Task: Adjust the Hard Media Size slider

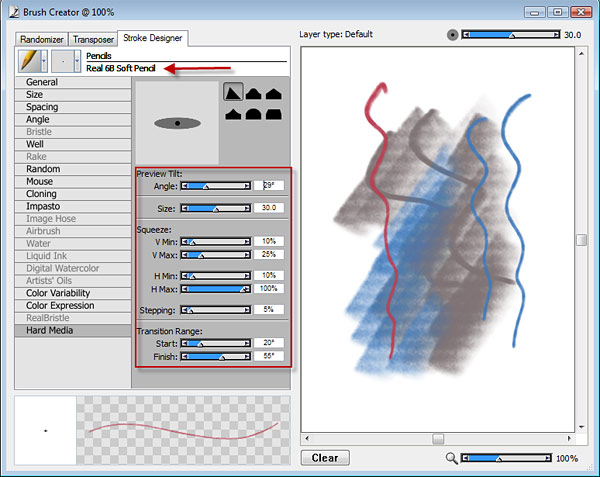Action: click(216, 208)
